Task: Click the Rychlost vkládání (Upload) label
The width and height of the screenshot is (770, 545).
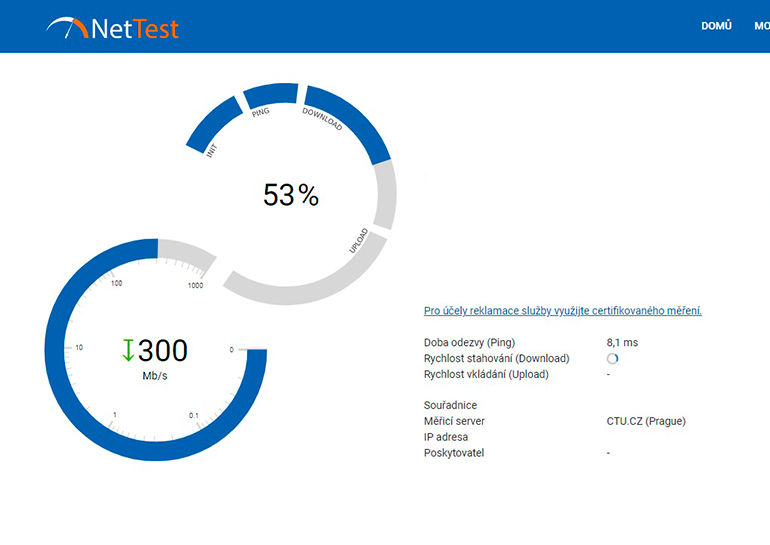Action: point(486,375)
